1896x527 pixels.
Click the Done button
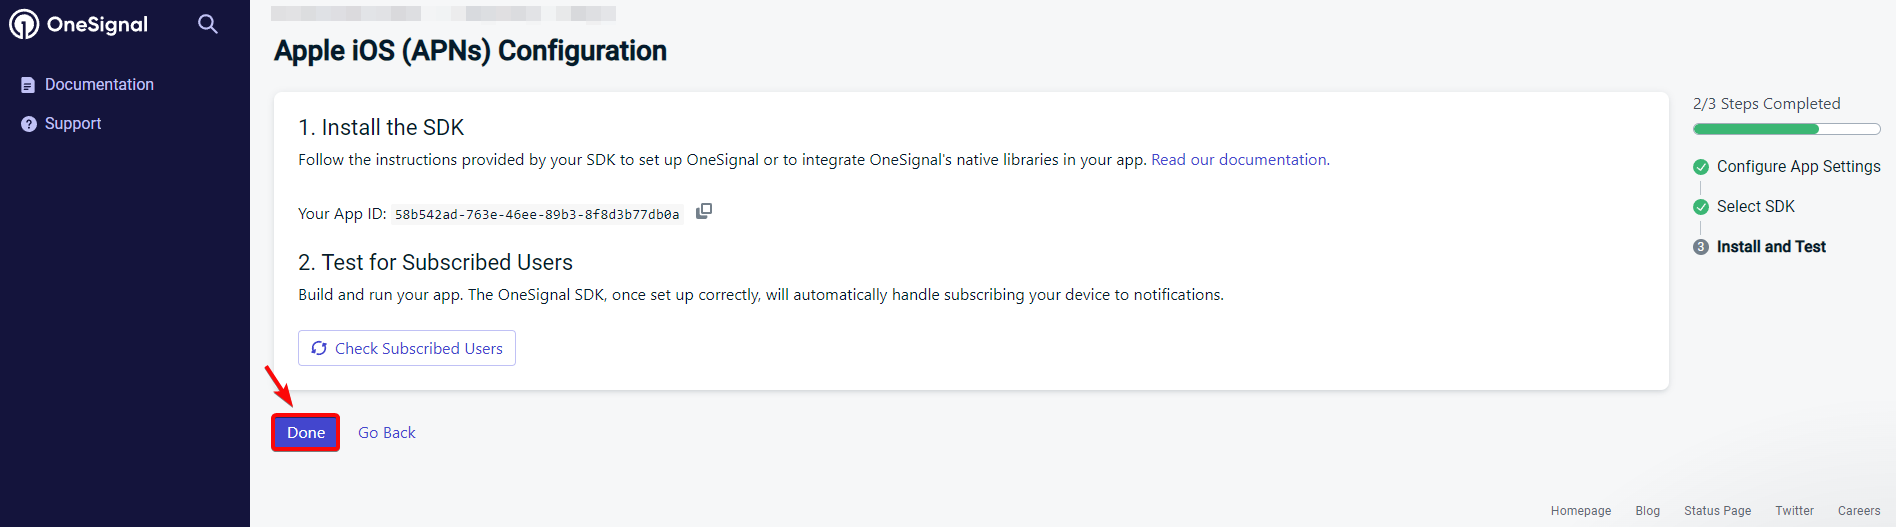(x=306, y=432)
